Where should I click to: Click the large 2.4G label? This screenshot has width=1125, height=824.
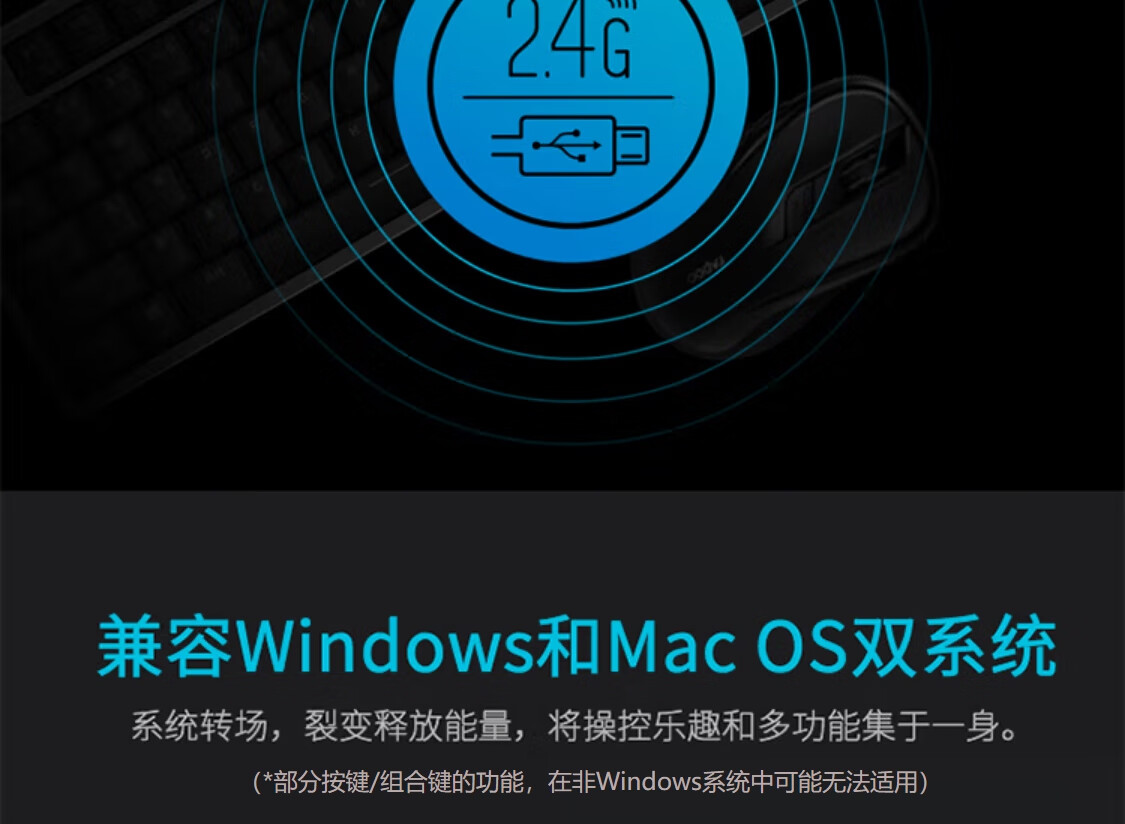click(x=570, y=39)
